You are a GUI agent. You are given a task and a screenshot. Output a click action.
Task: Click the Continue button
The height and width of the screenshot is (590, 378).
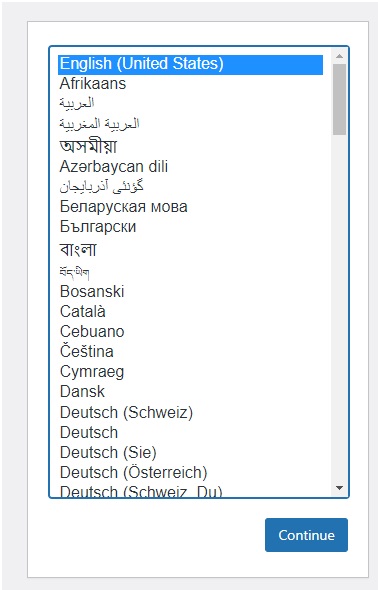click(306, 535)
